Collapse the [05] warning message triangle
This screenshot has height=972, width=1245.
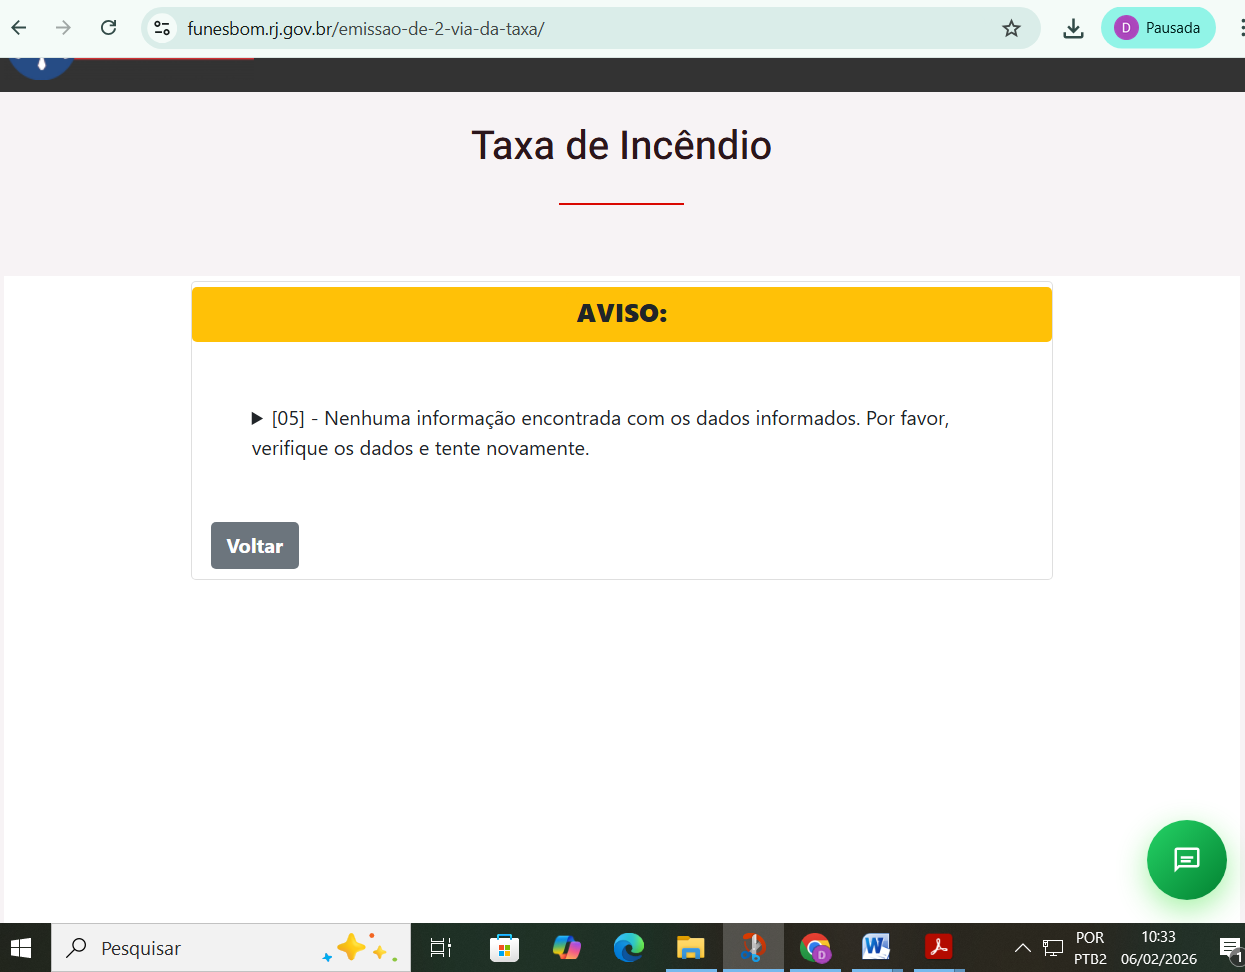[257, 419]
